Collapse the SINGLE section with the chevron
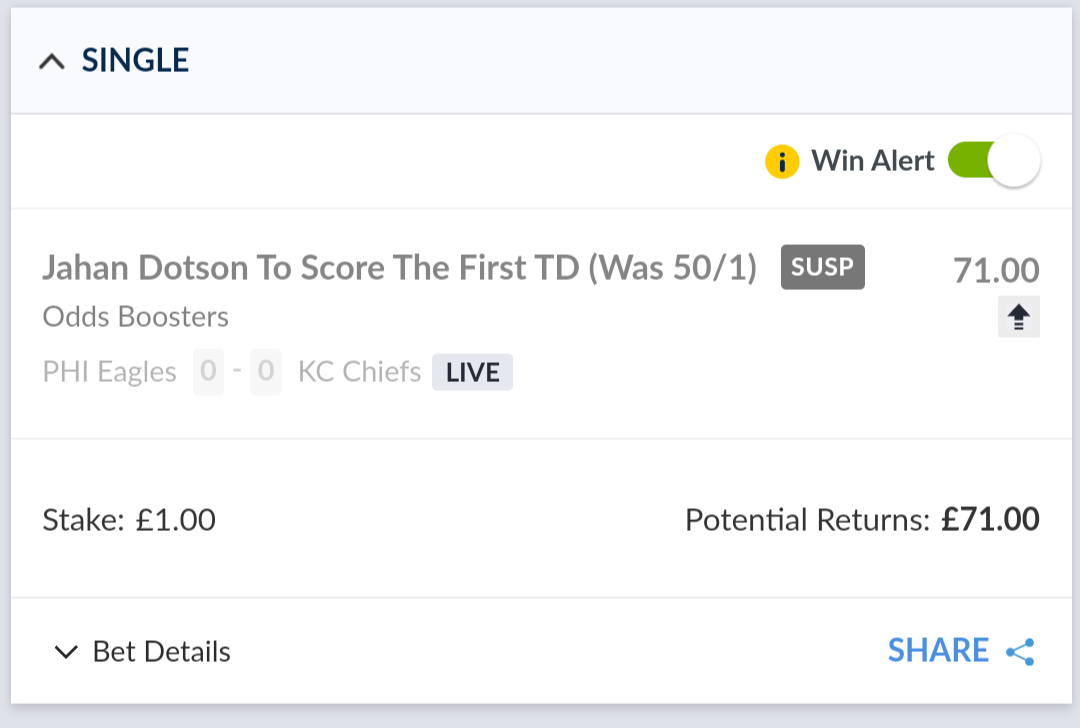1080x728 pixels. pyautogui.click(x=51, y=62)
